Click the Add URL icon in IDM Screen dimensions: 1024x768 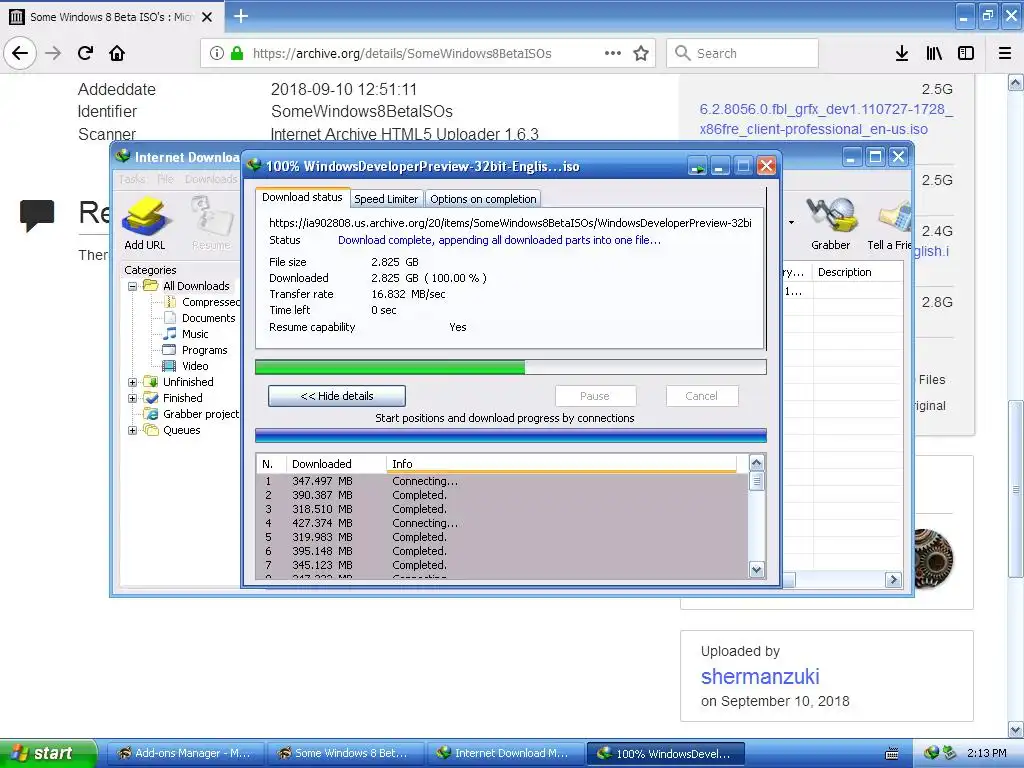click(x=145, y=224)
